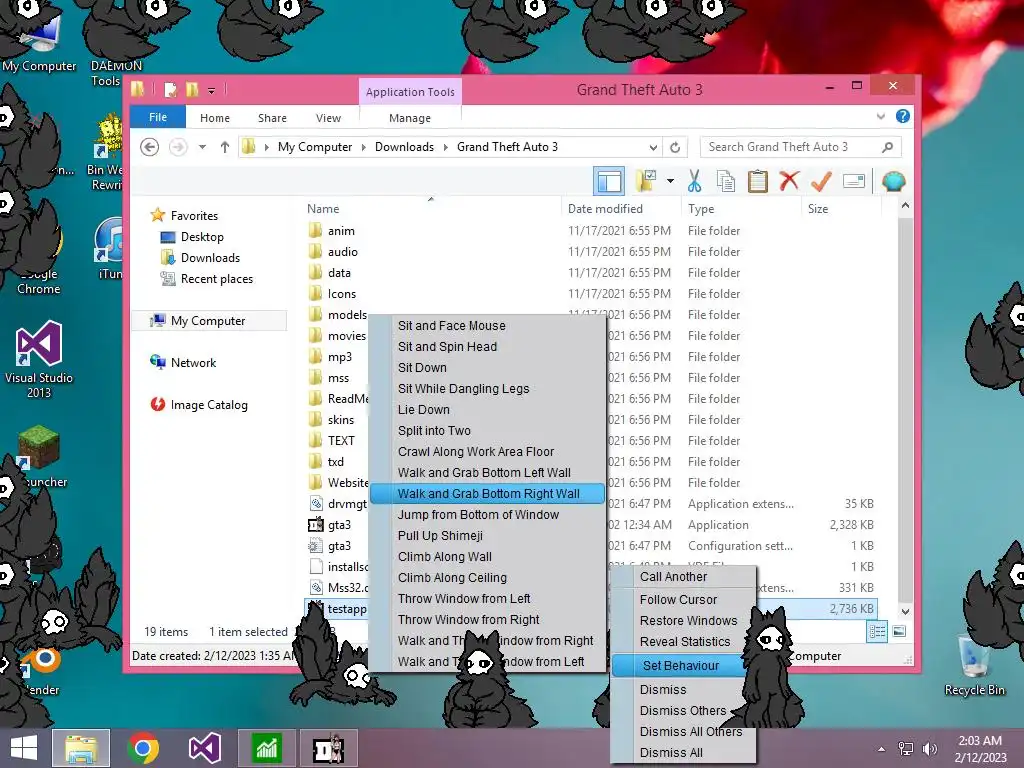The width and height of the screenshot is (1024, 768).
Task: Select My Computer in navigation pane
Action: [208, 321]
